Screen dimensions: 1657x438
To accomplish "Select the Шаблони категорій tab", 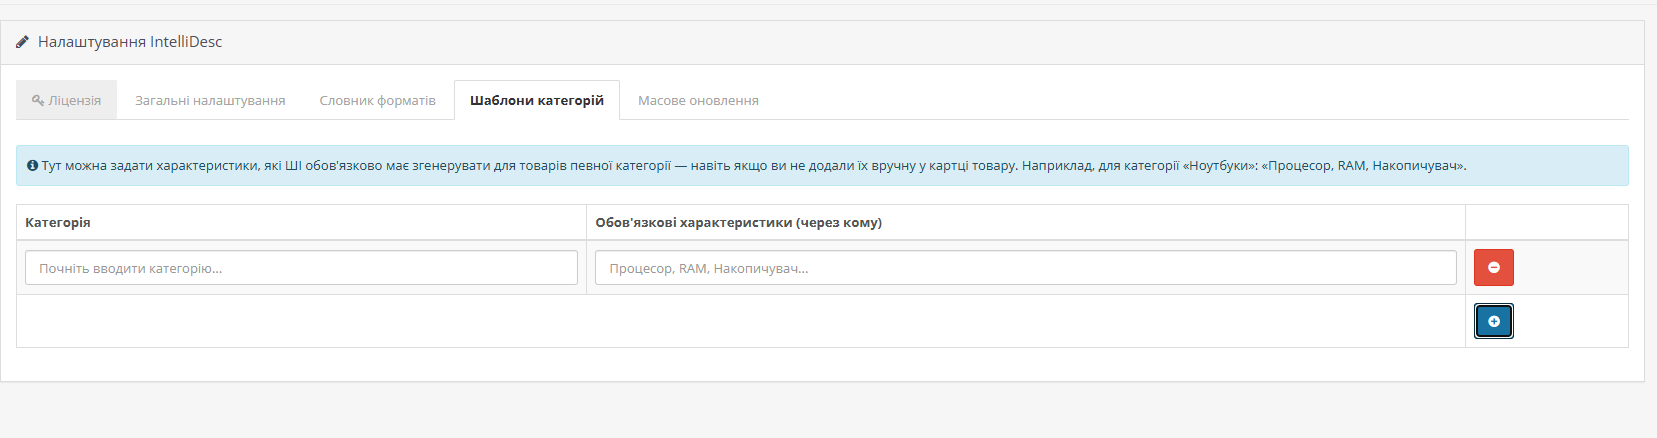I will [x=537, y=100].
